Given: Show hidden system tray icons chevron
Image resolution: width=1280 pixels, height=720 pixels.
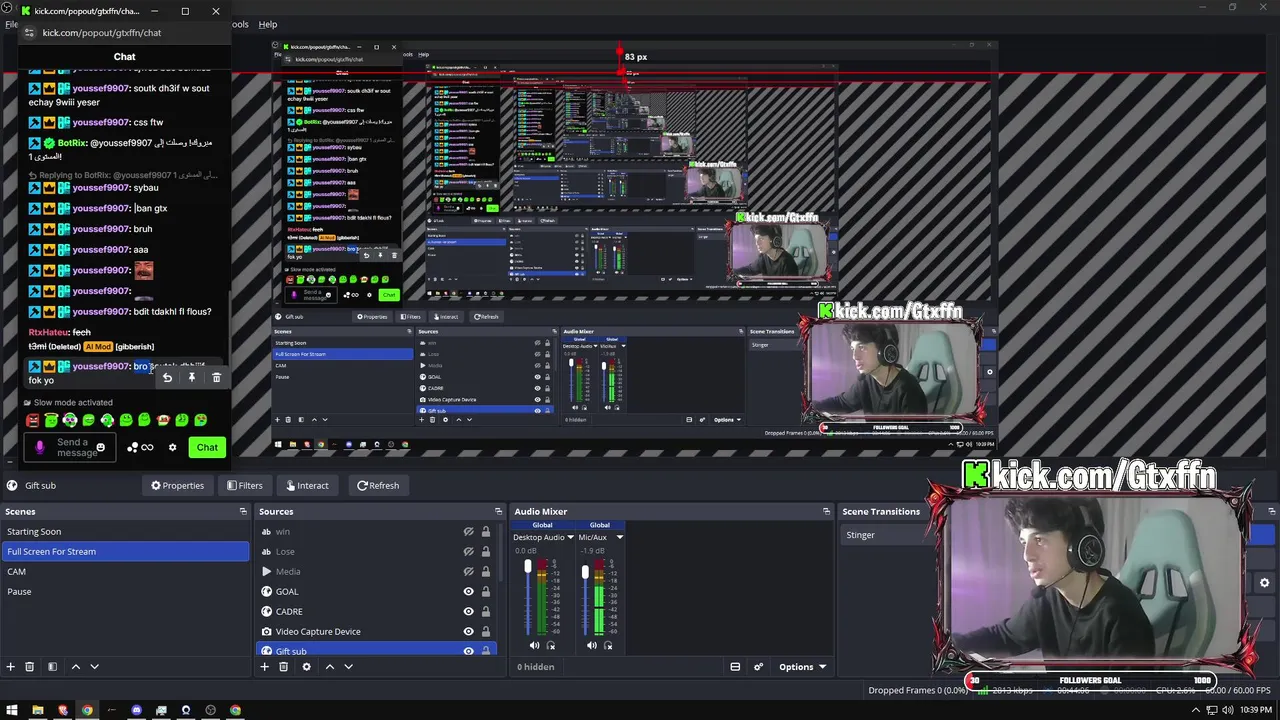Looking at the screenshot, I should click(1197, 710).
